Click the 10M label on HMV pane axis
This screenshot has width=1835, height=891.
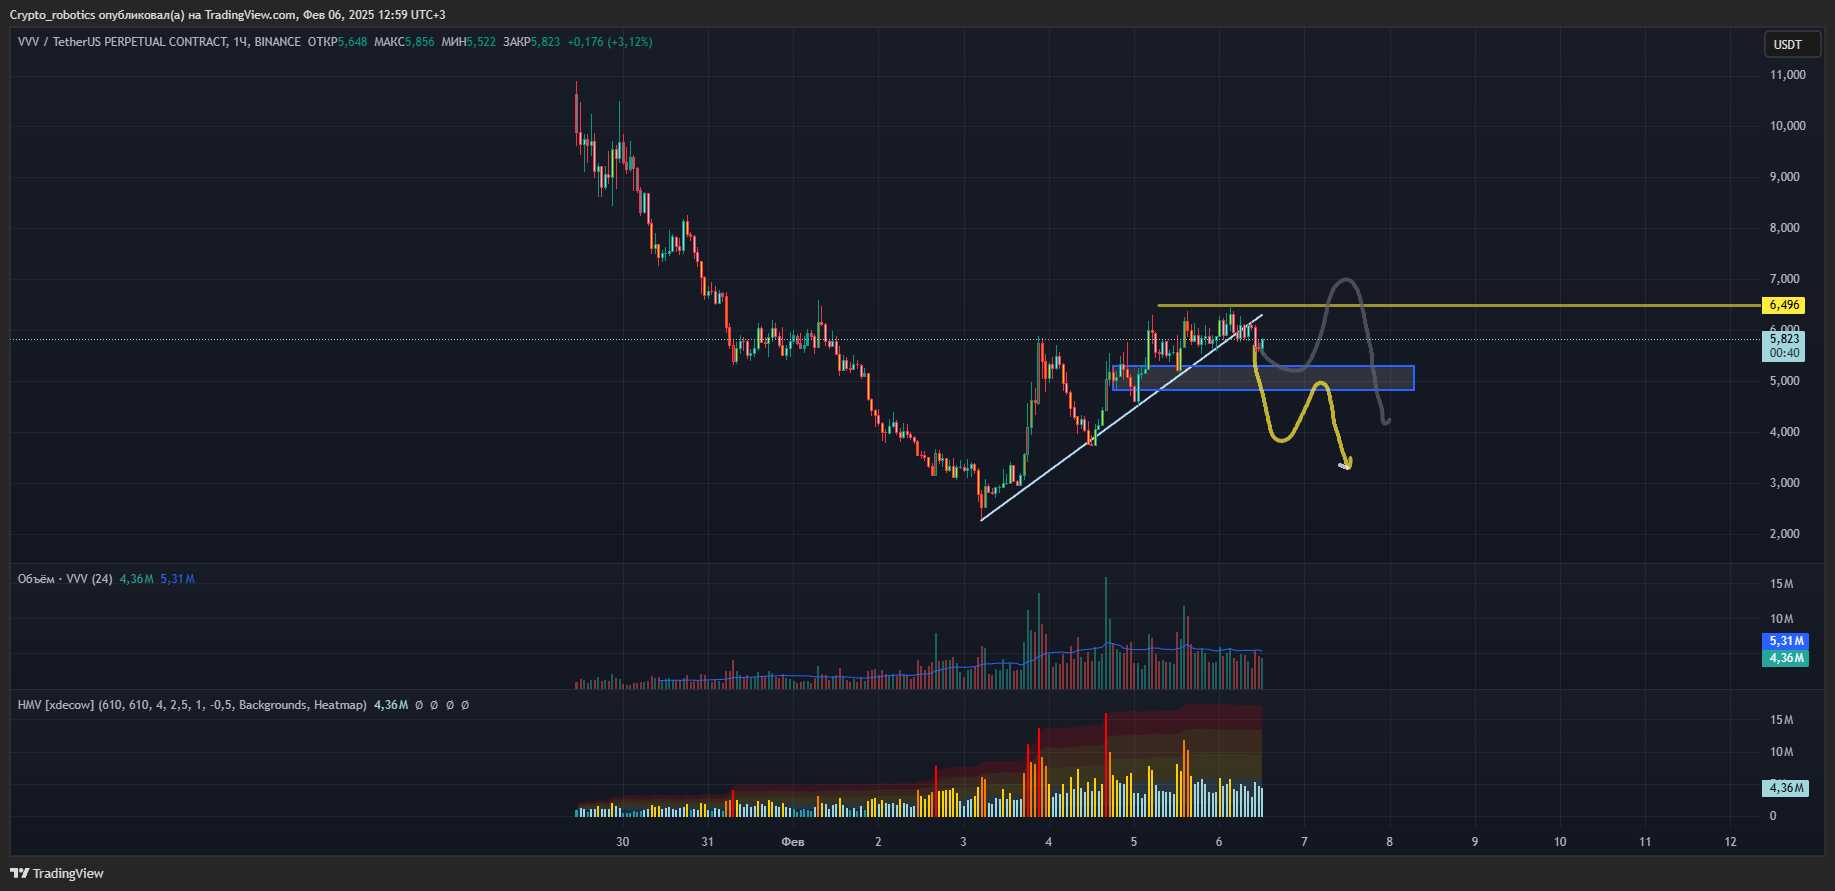click(x=1781, y=752)
